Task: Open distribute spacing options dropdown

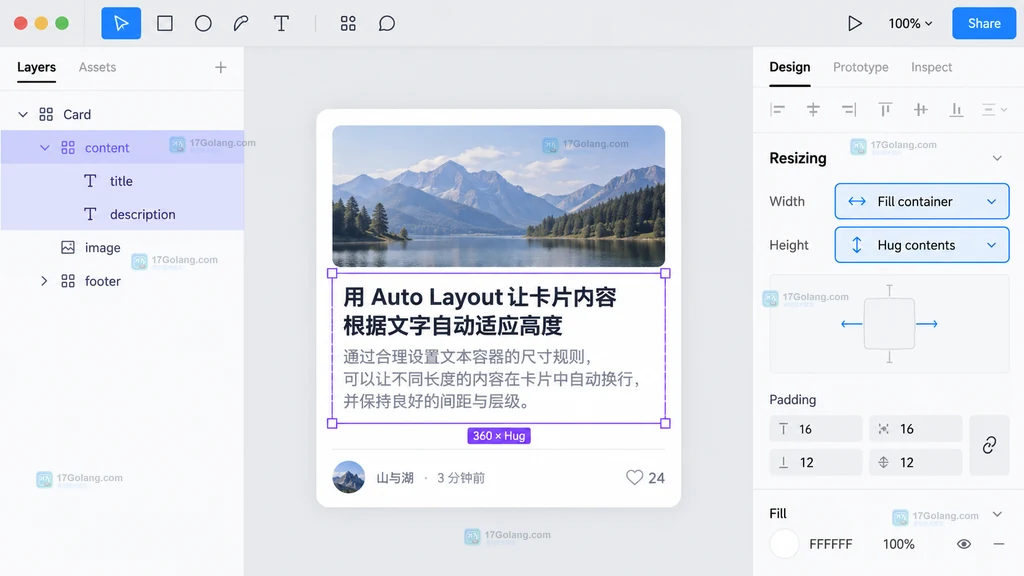Action: [x=995, y=110]
